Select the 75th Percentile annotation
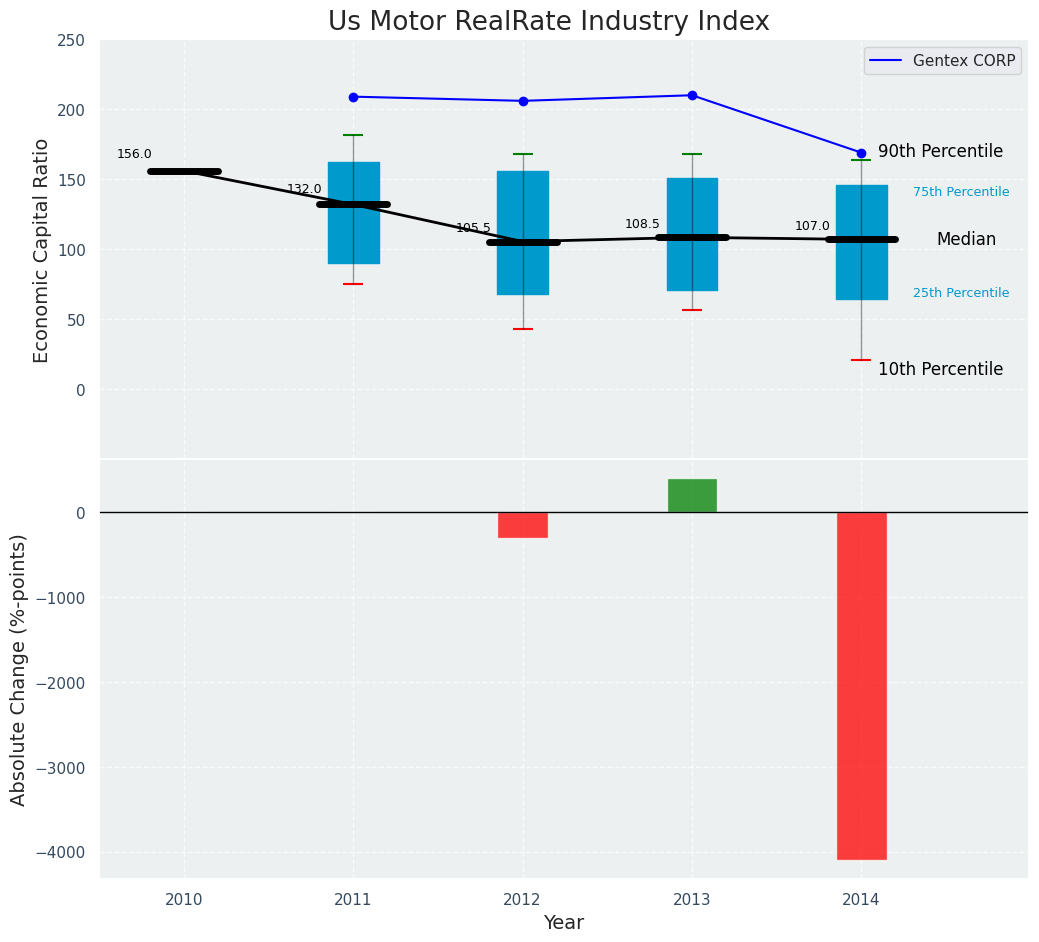The height and width of the screenshot is (942, 1039). coord(961,192)
